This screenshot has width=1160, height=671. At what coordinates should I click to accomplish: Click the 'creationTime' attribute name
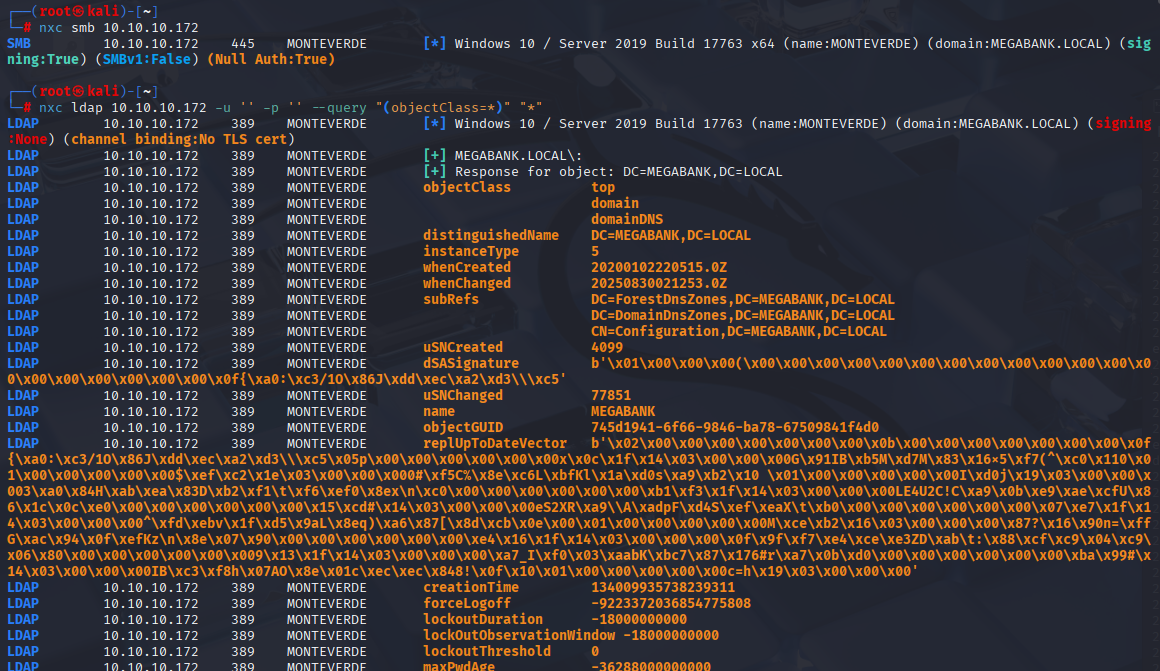(471, 587)
